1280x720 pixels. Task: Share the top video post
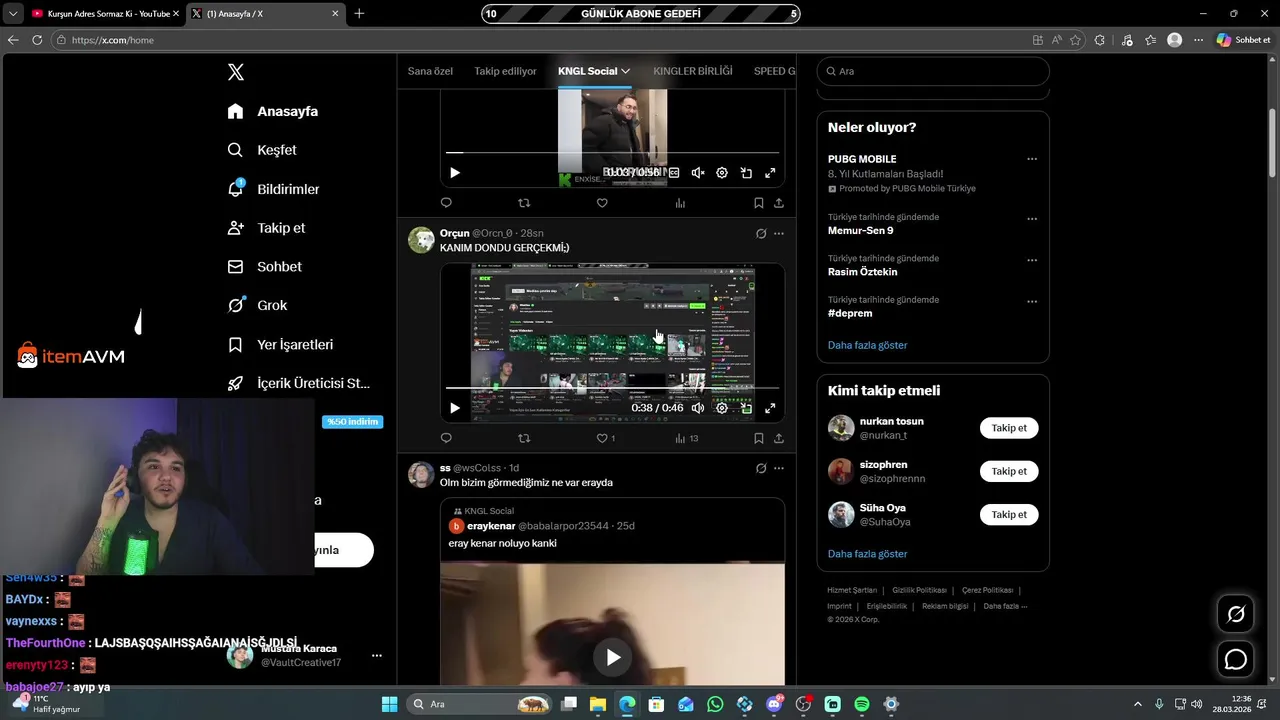pyautogui.click(x=779, y=203)
